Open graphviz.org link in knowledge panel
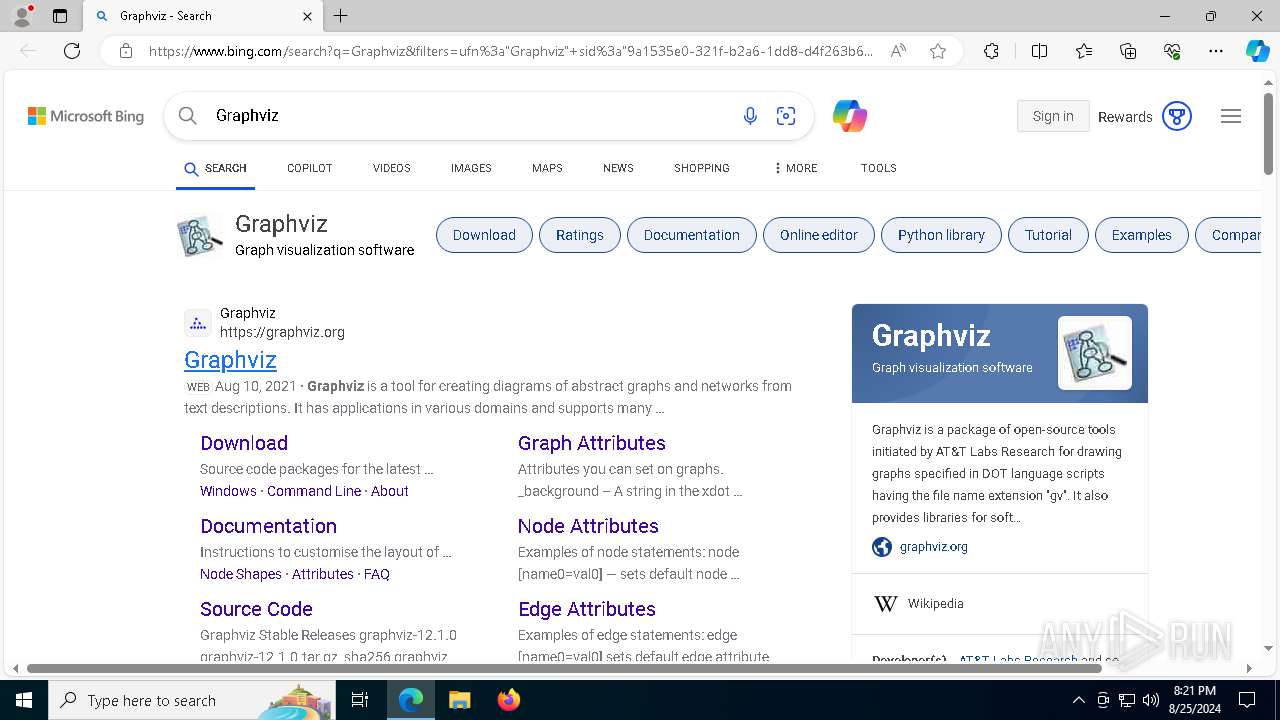Screen dimensions: 1280x720 click(934, 547)
